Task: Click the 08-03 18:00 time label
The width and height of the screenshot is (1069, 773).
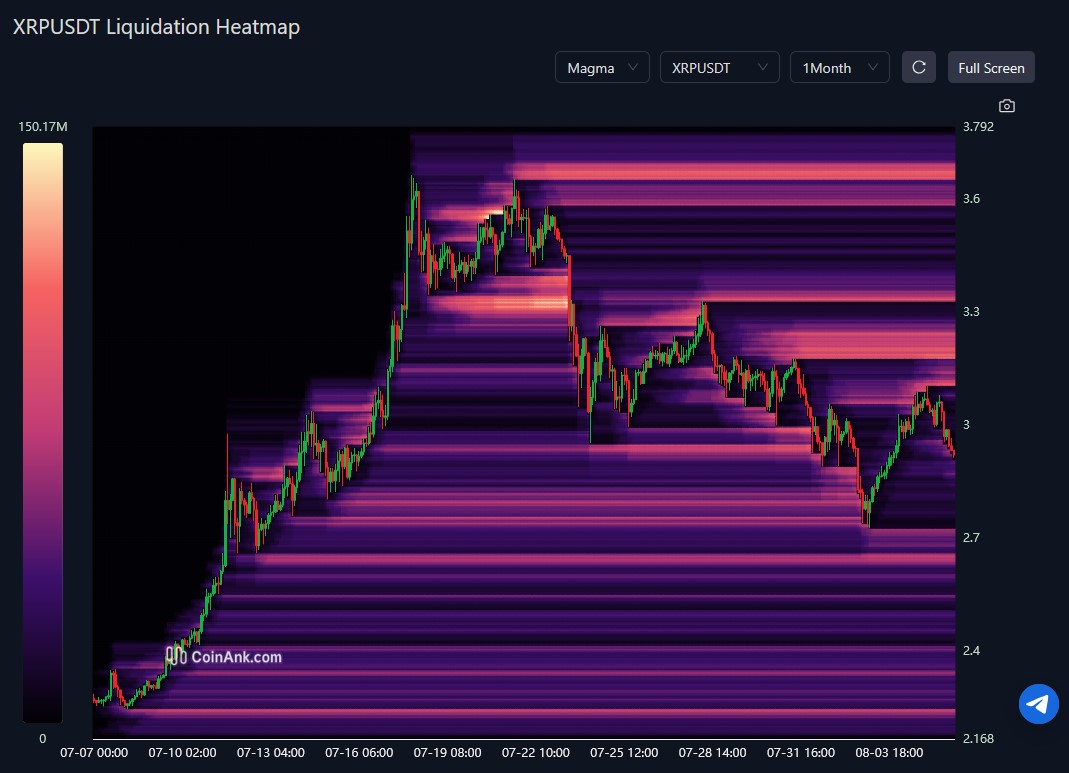Action: click(890, 753)
